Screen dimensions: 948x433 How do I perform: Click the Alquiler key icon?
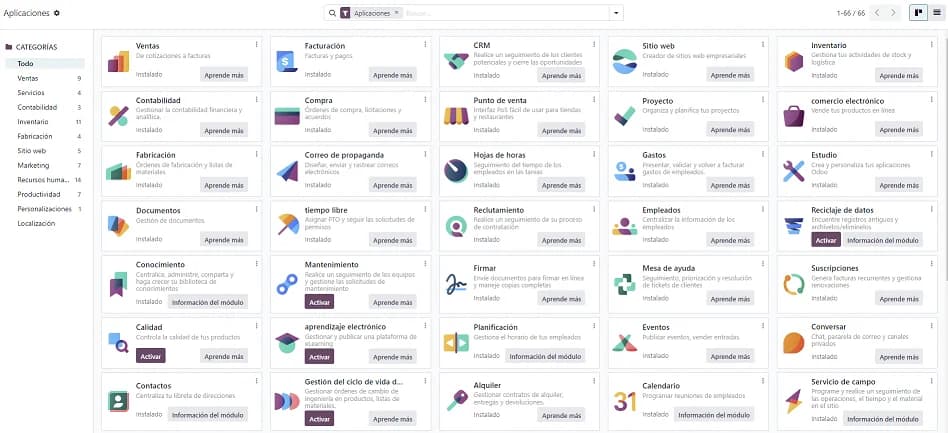456,402
